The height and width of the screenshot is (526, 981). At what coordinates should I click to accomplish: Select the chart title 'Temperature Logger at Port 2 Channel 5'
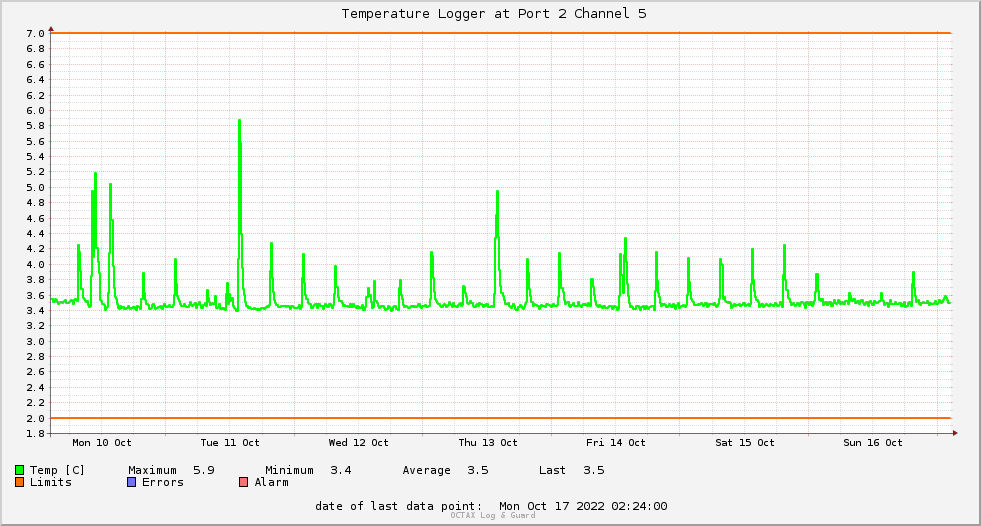pos(494,14)
